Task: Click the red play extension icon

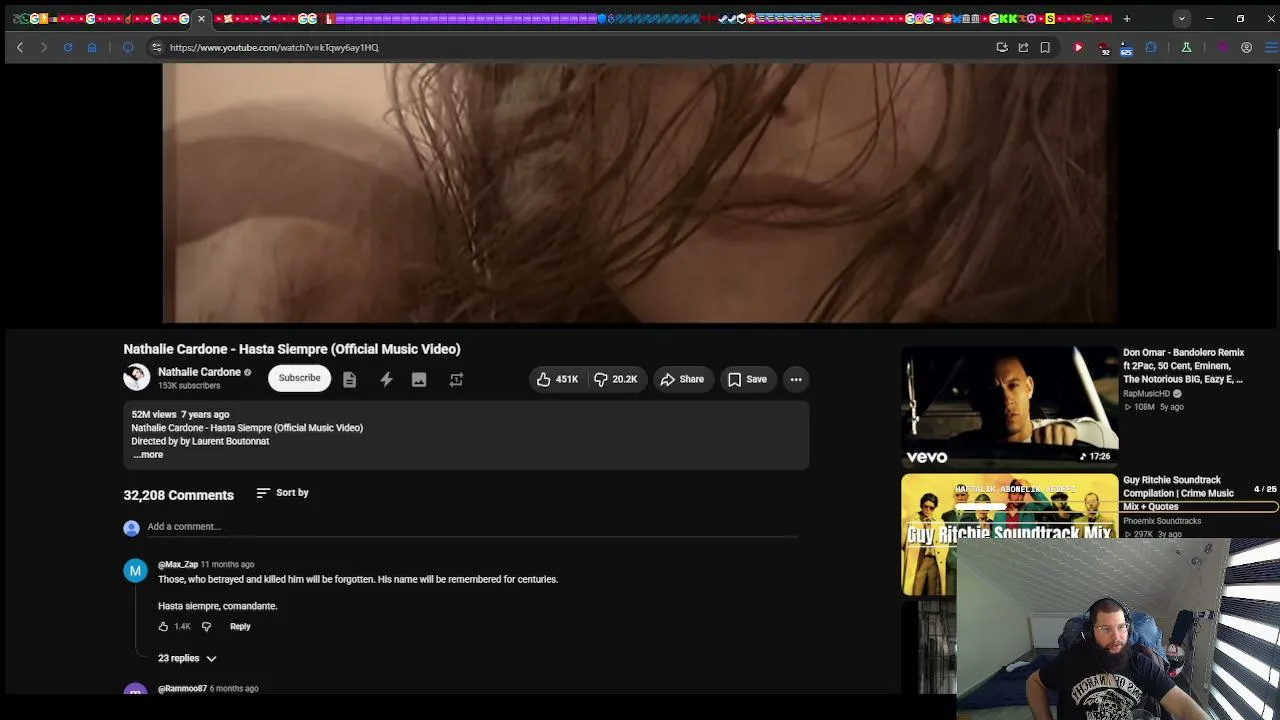Action: point(1078,47)
